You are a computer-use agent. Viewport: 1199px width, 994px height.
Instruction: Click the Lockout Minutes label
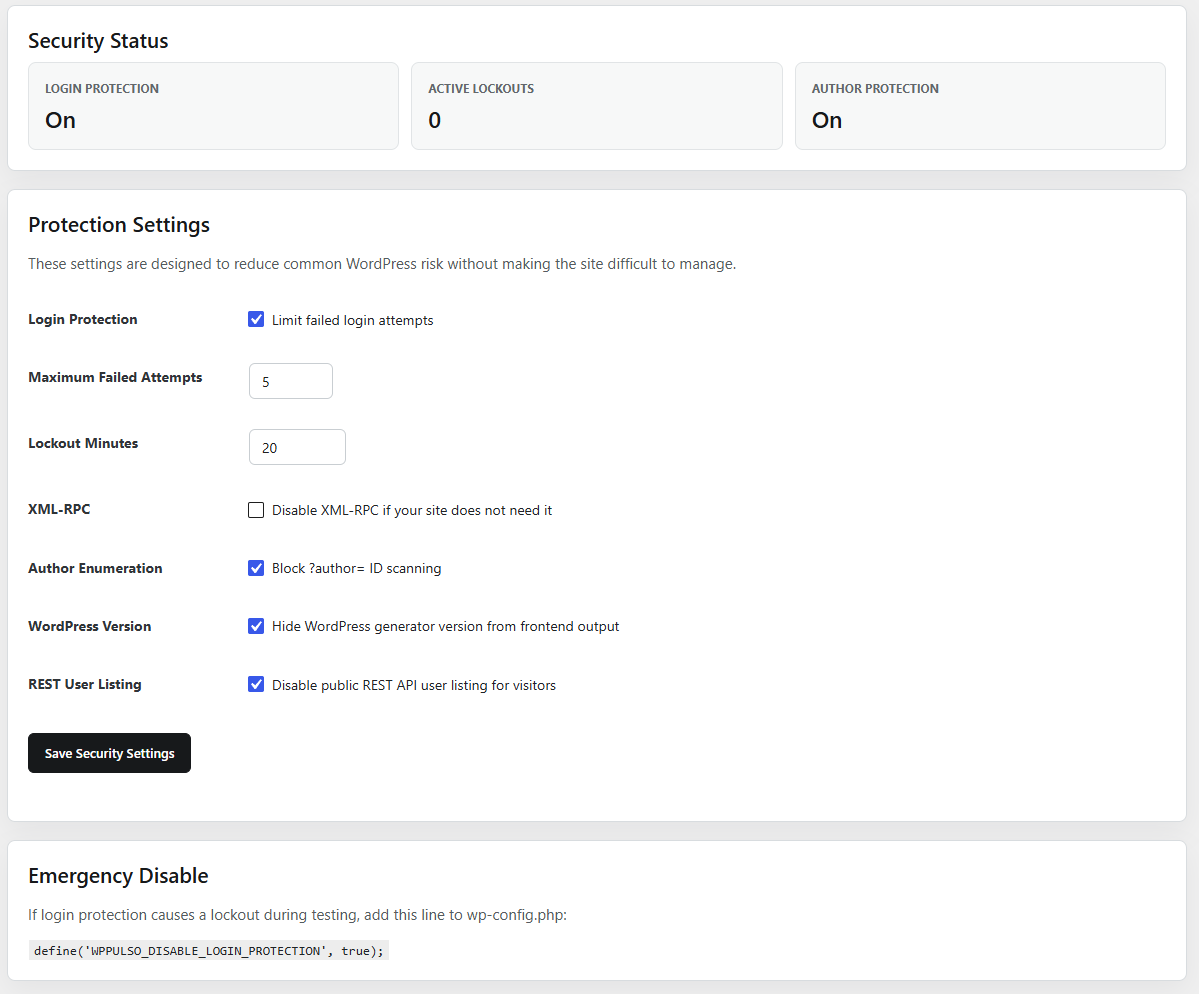click(83, 443)
